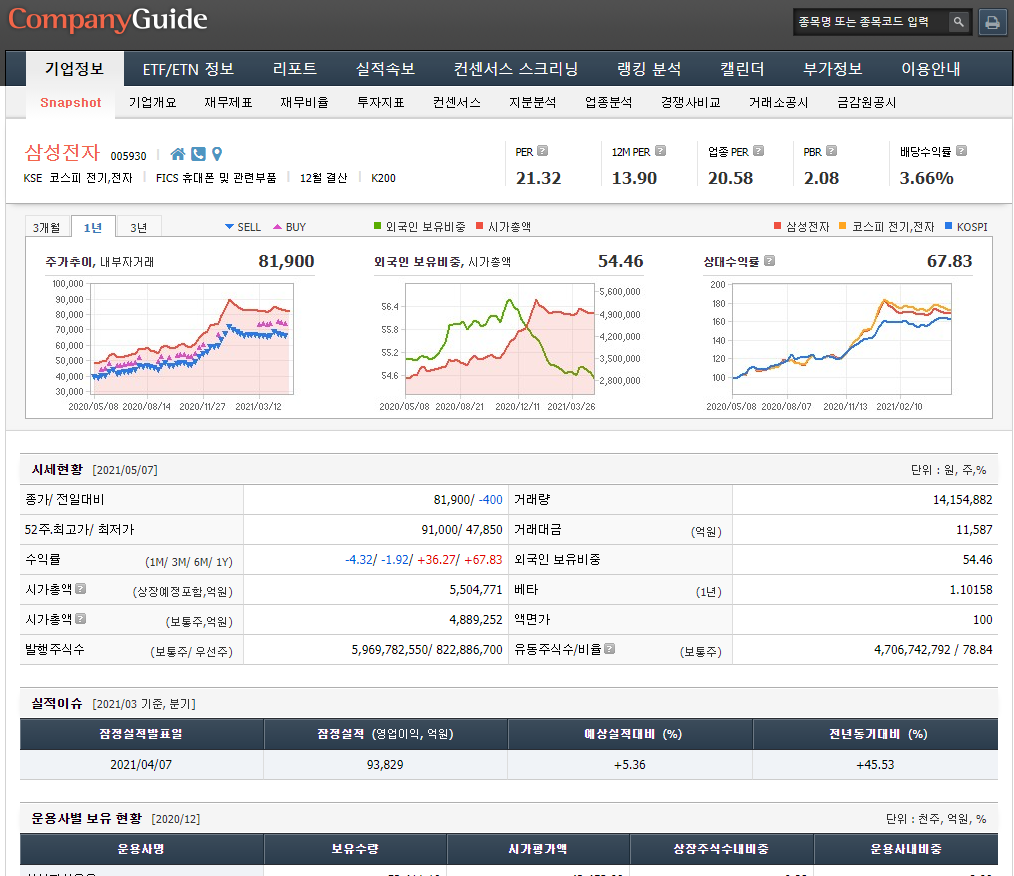Click help icon beside 시가총액 보통주 row

coord(80,619)
